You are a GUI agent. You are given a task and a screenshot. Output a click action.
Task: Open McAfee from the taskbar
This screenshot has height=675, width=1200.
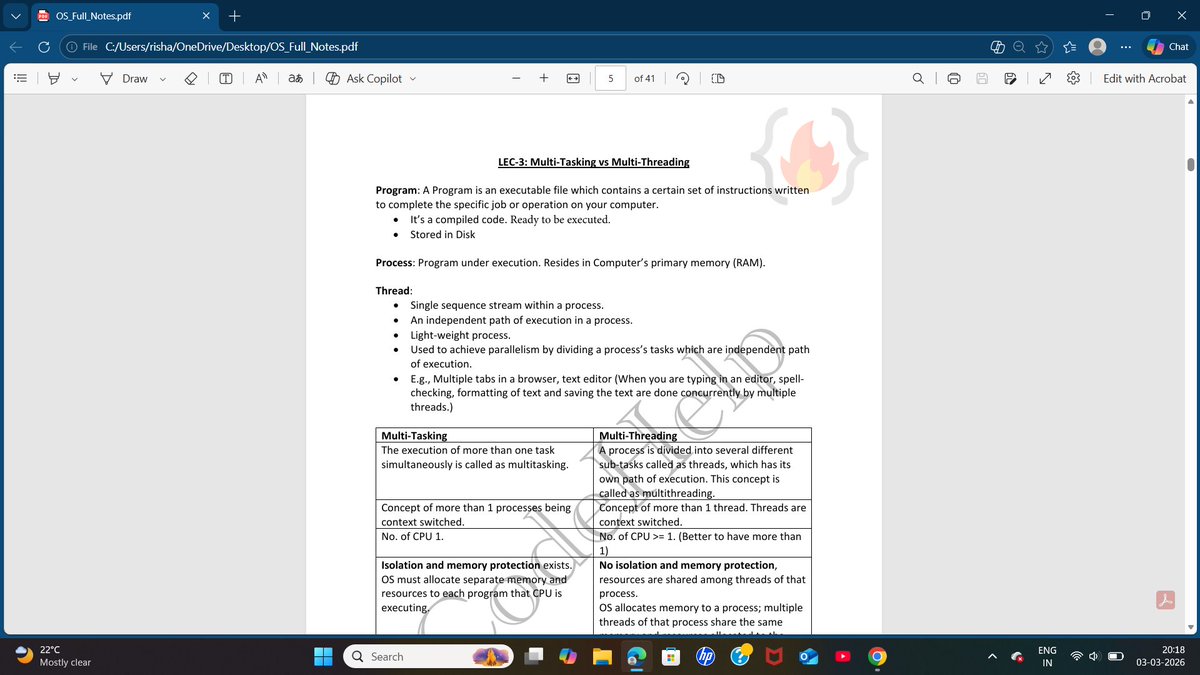click(x=772, y=656)
